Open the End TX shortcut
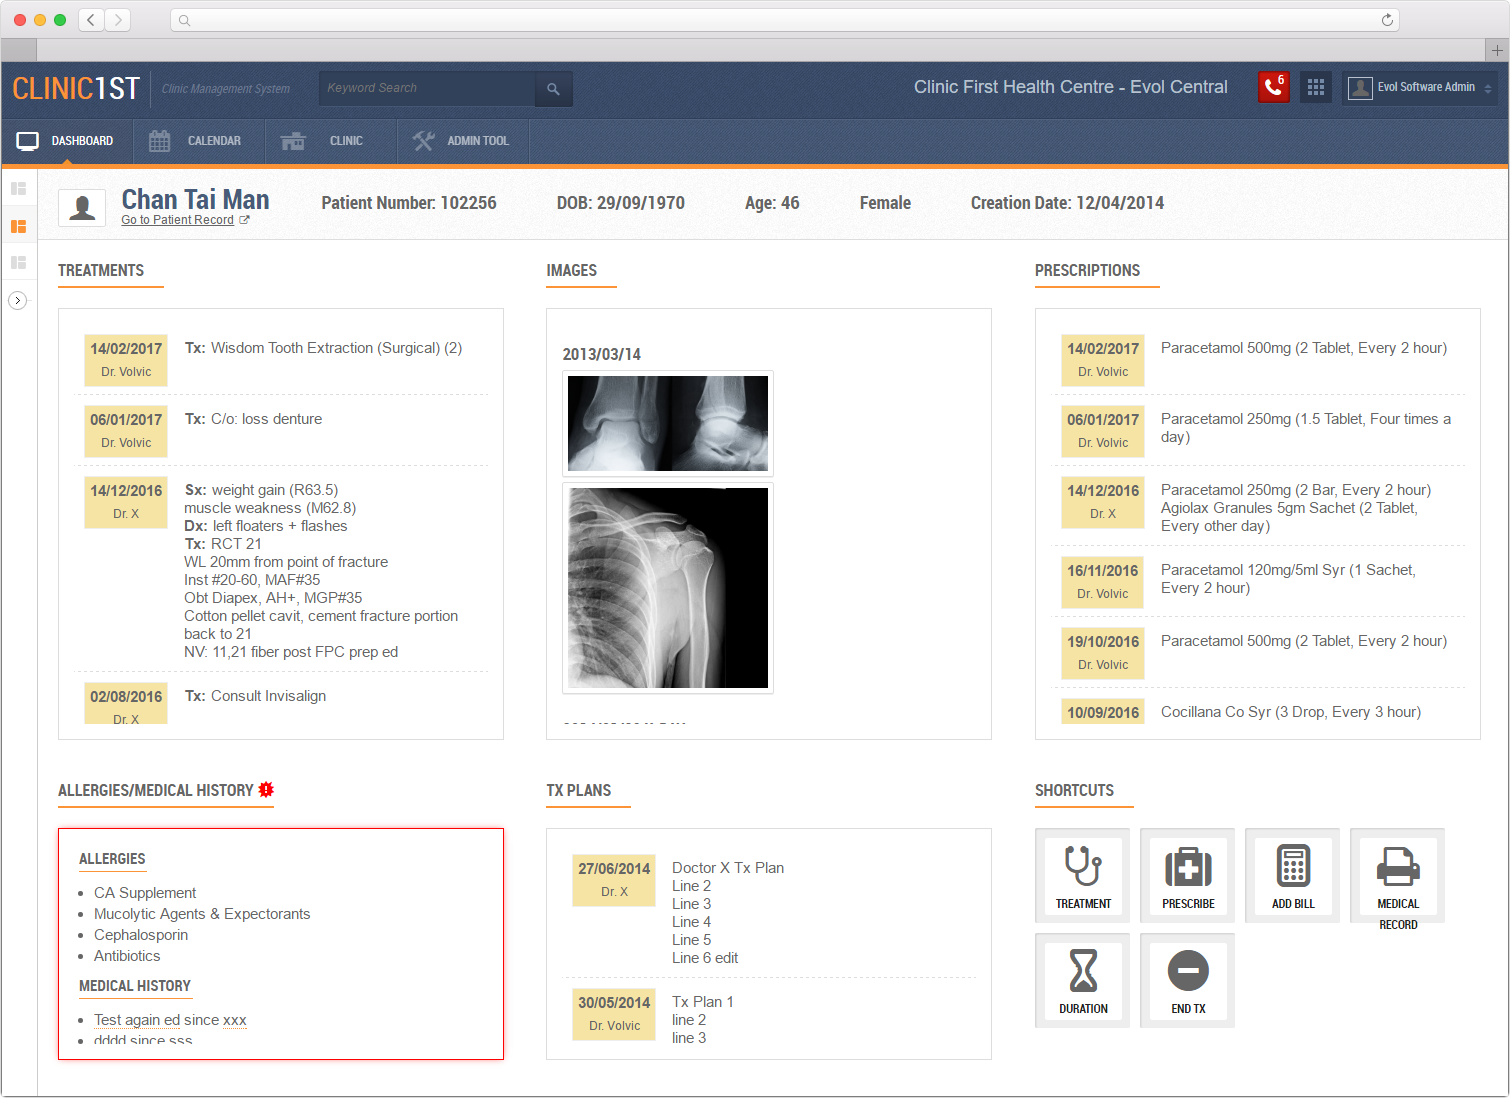The image size is (1510, 1098). point(1187,980)
